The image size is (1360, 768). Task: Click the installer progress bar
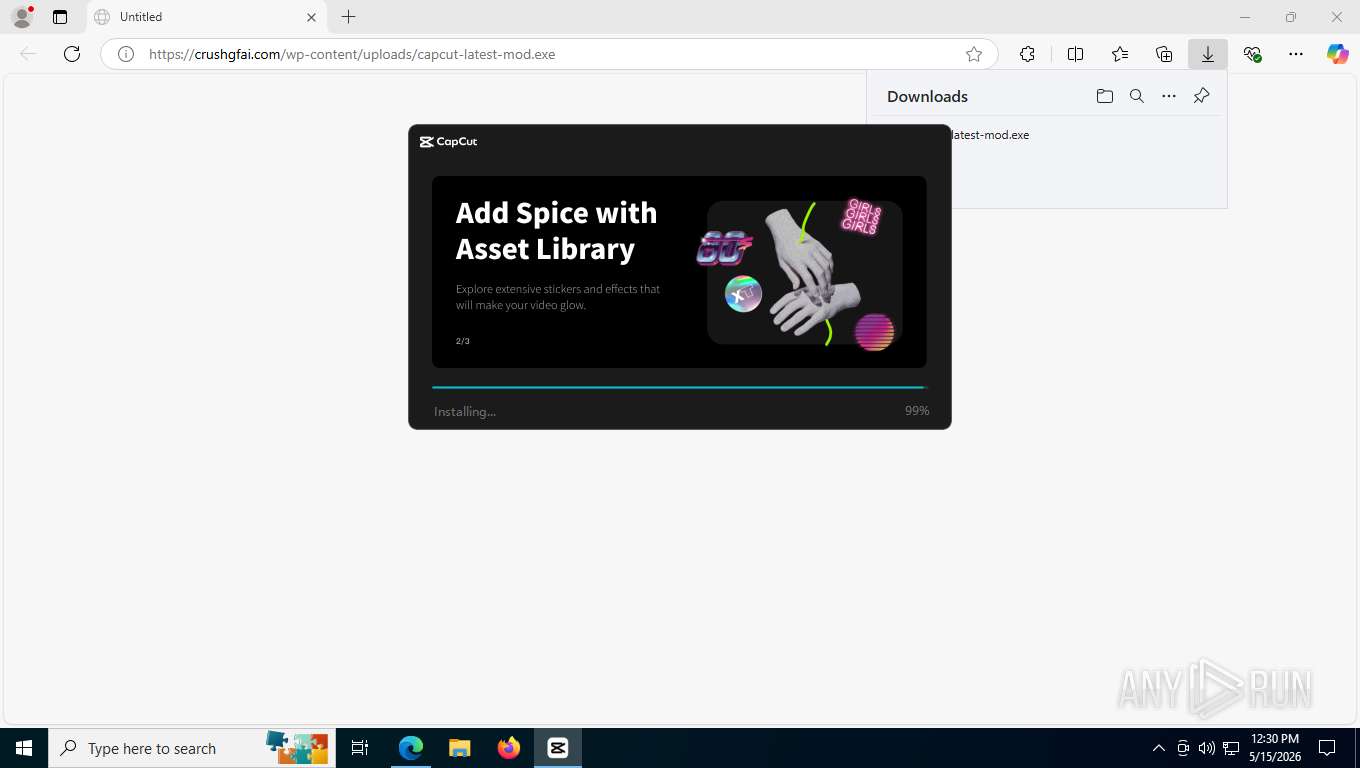point(679,387)
